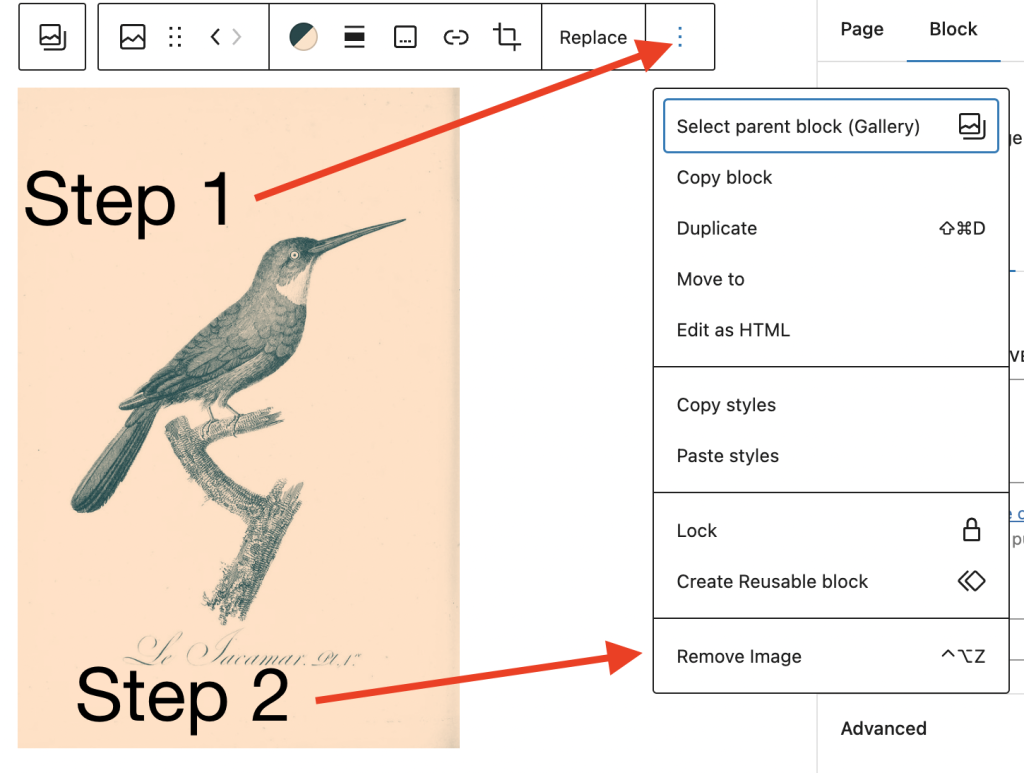Click the Replace button
1024x773 pixels.
(x=594, y=36)
